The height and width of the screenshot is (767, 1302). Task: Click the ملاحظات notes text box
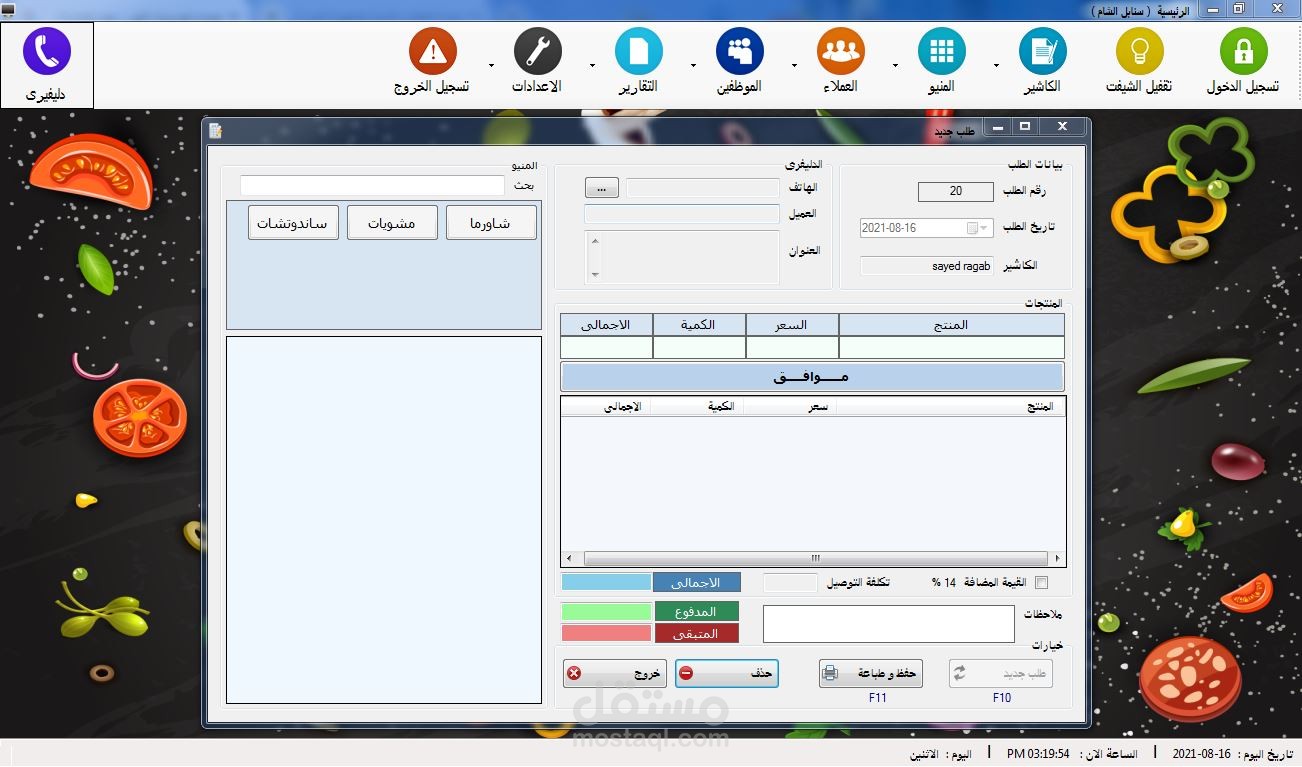pos(889,624)
